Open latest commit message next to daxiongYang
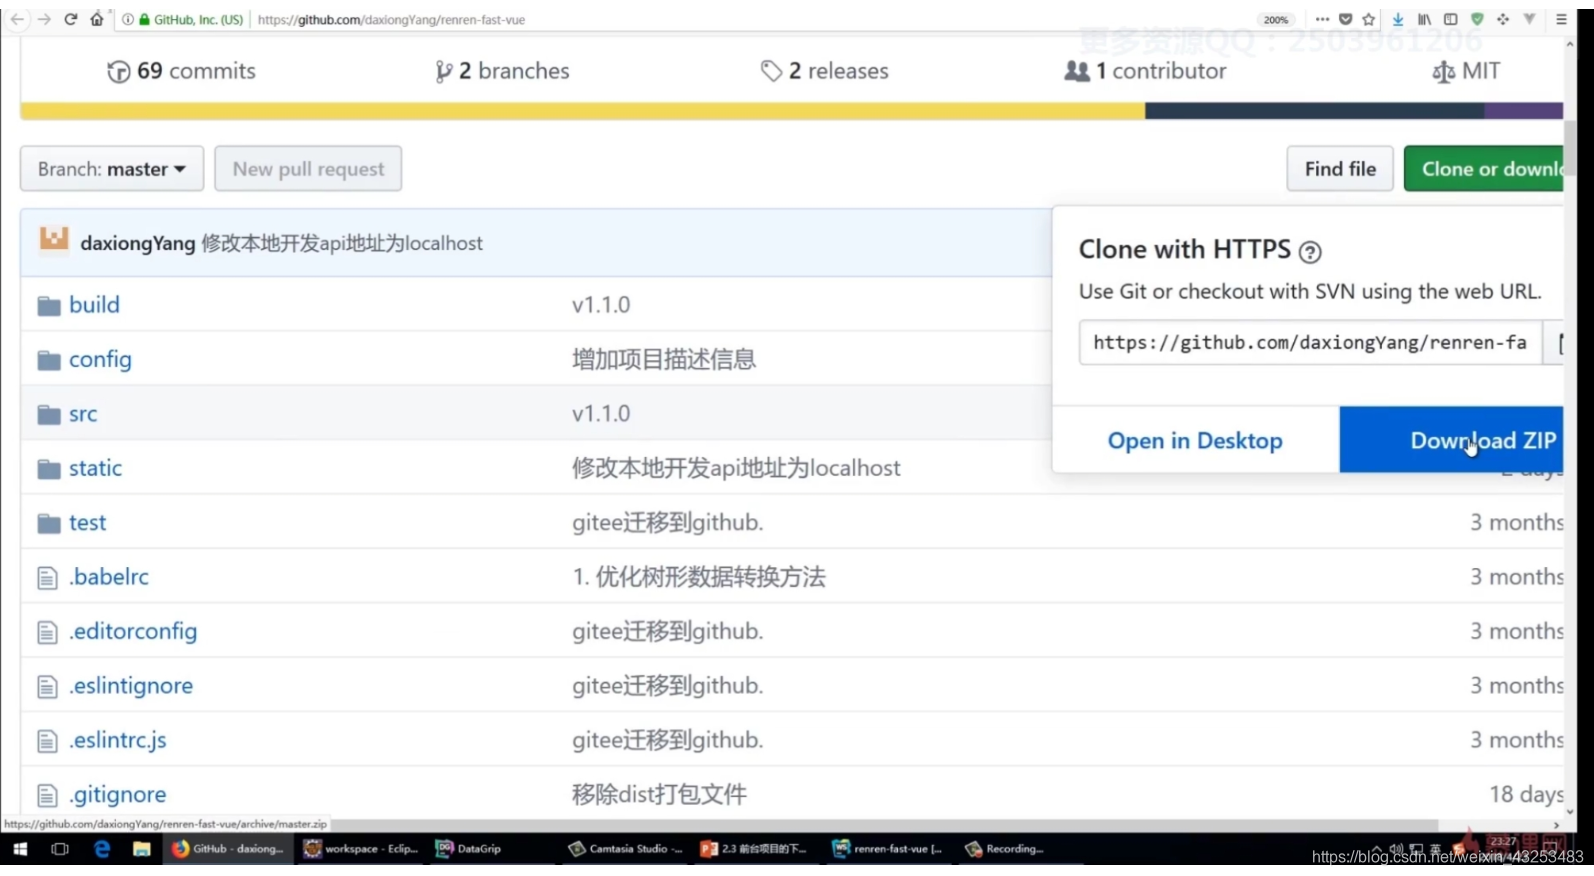The width and height of the screenshot is (1594, 876). pyautogui.click(x=342, y=243)
